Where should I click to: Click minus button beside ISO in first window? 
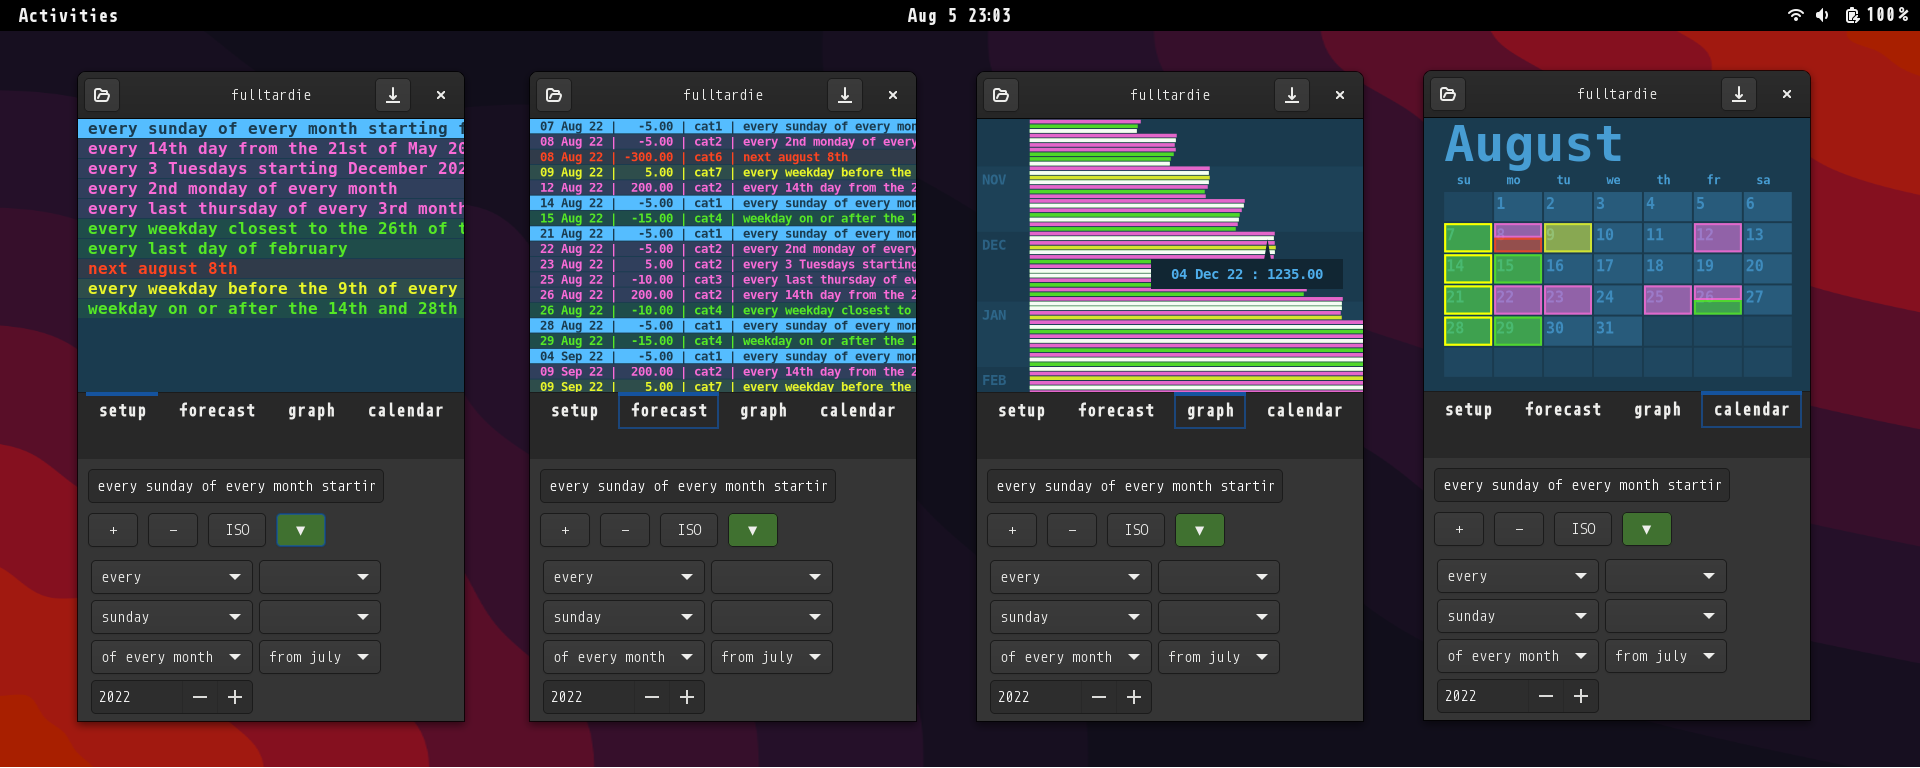173,530
